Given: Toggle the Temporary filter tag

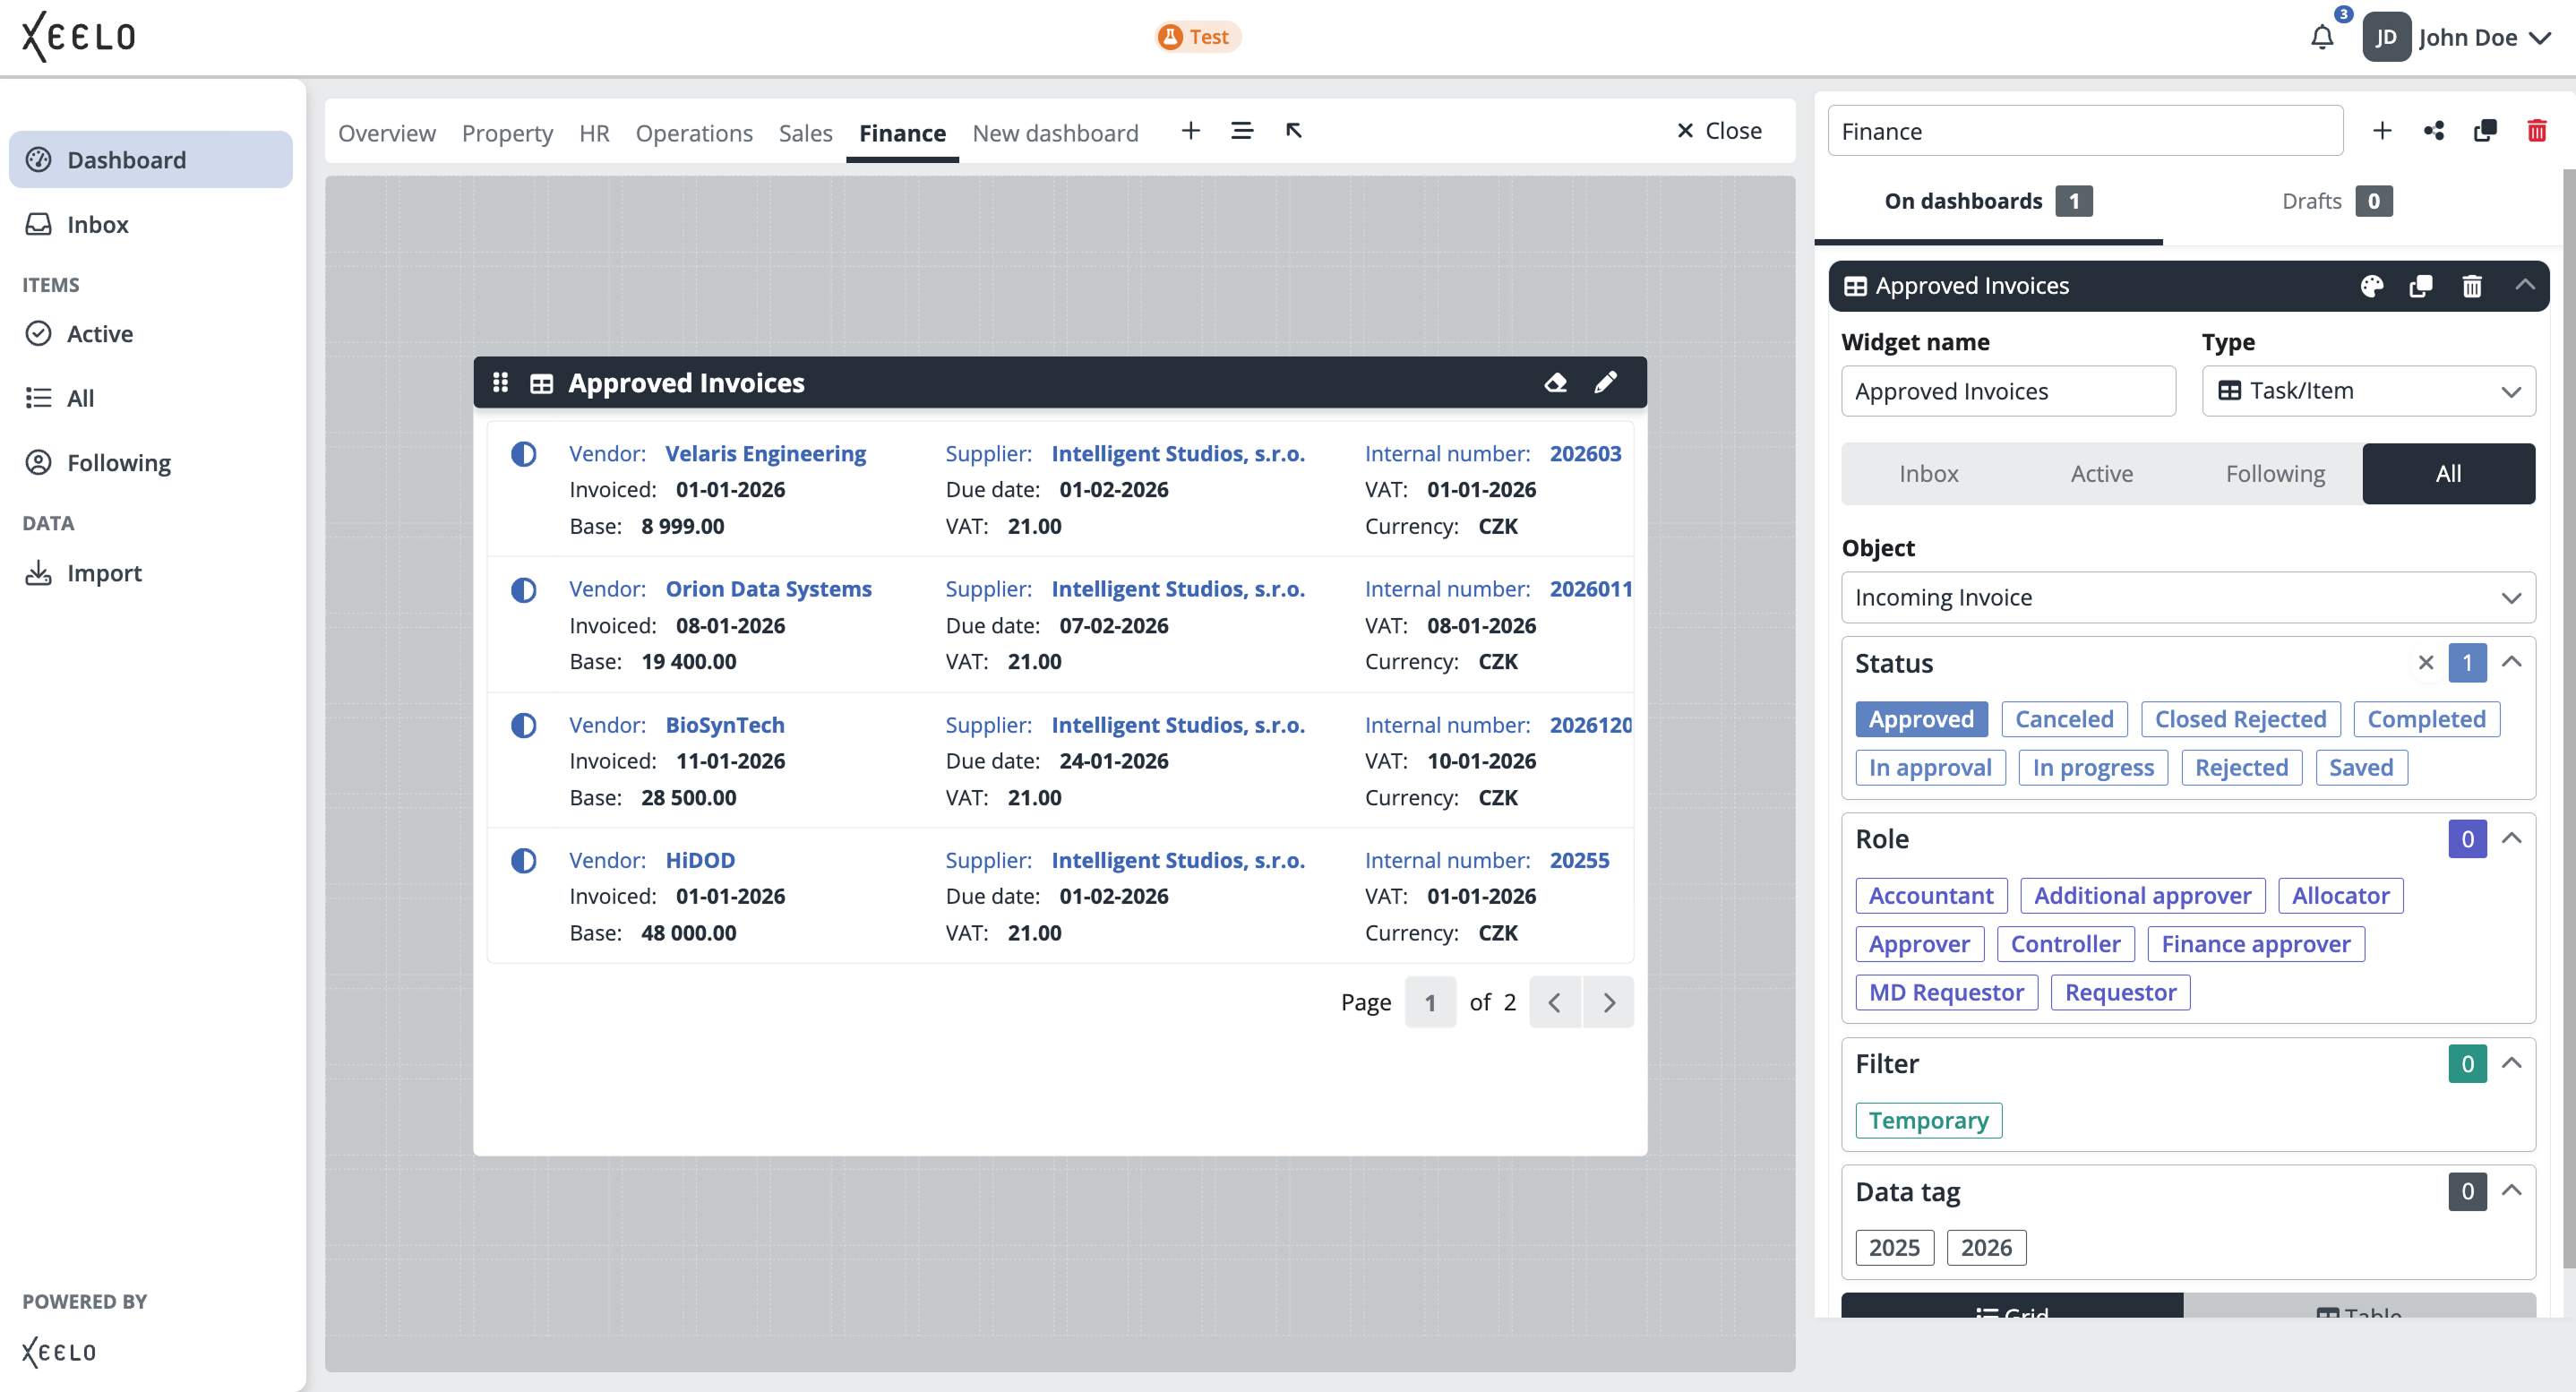Looking at the screenshot, I should click(x=1928, y=1120).
